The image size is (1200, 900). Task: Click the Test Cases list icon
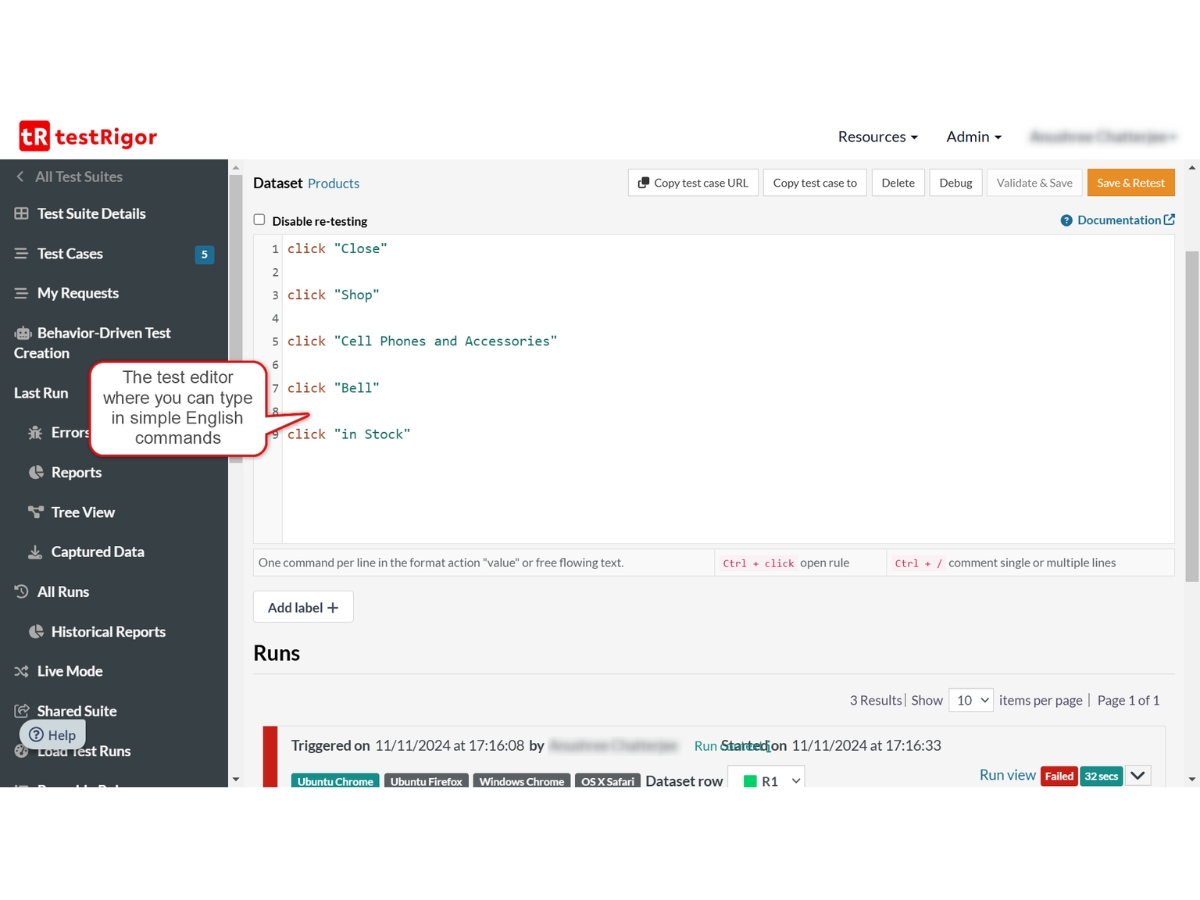click(21, 254)
